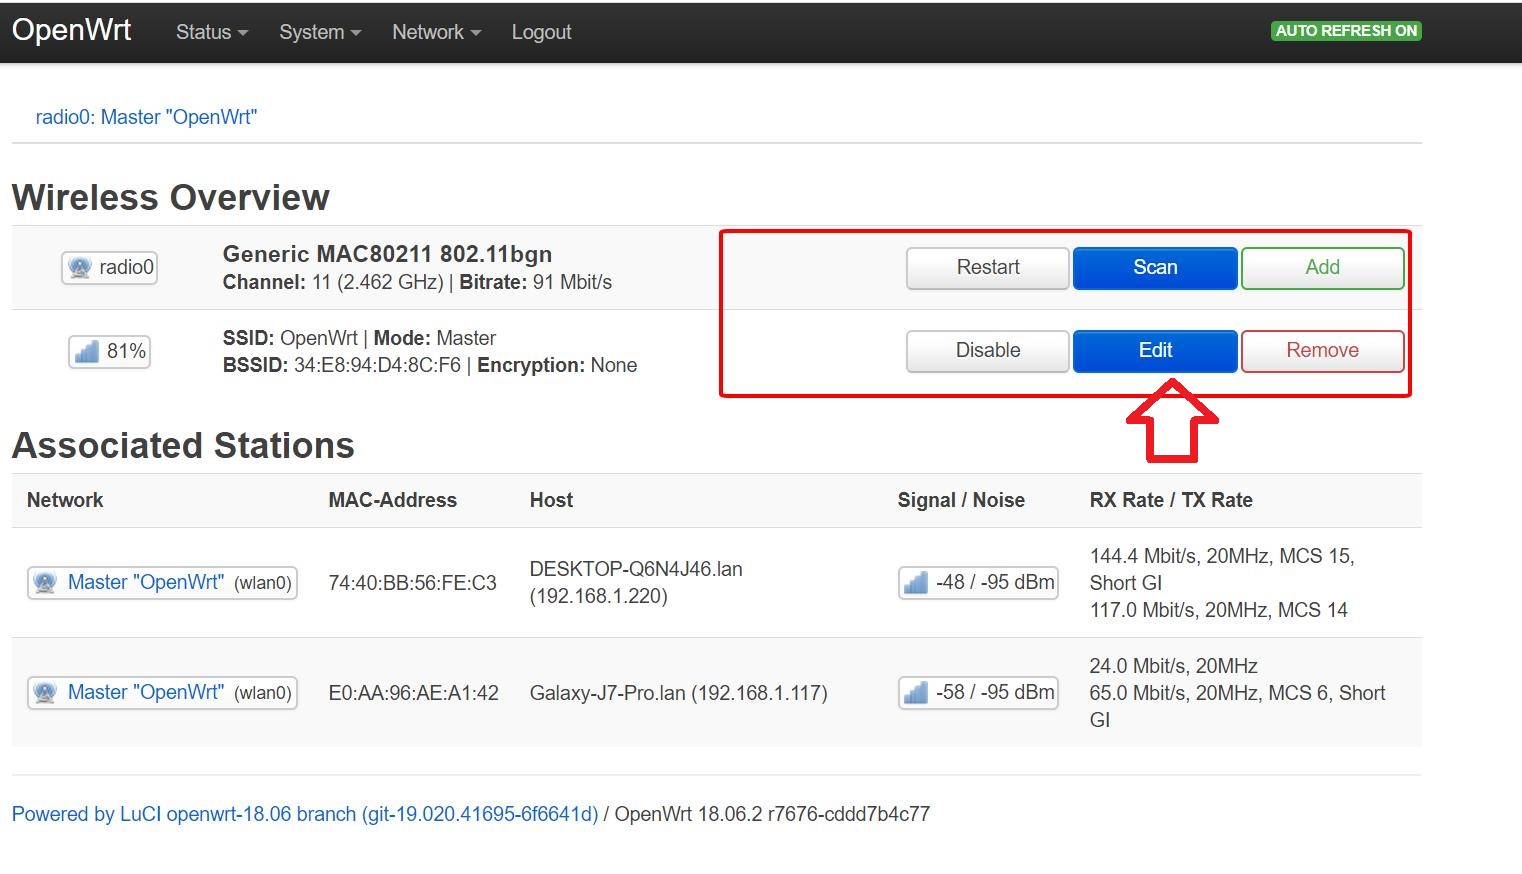
Task: Click the Network column header
Action: [65, 500]
